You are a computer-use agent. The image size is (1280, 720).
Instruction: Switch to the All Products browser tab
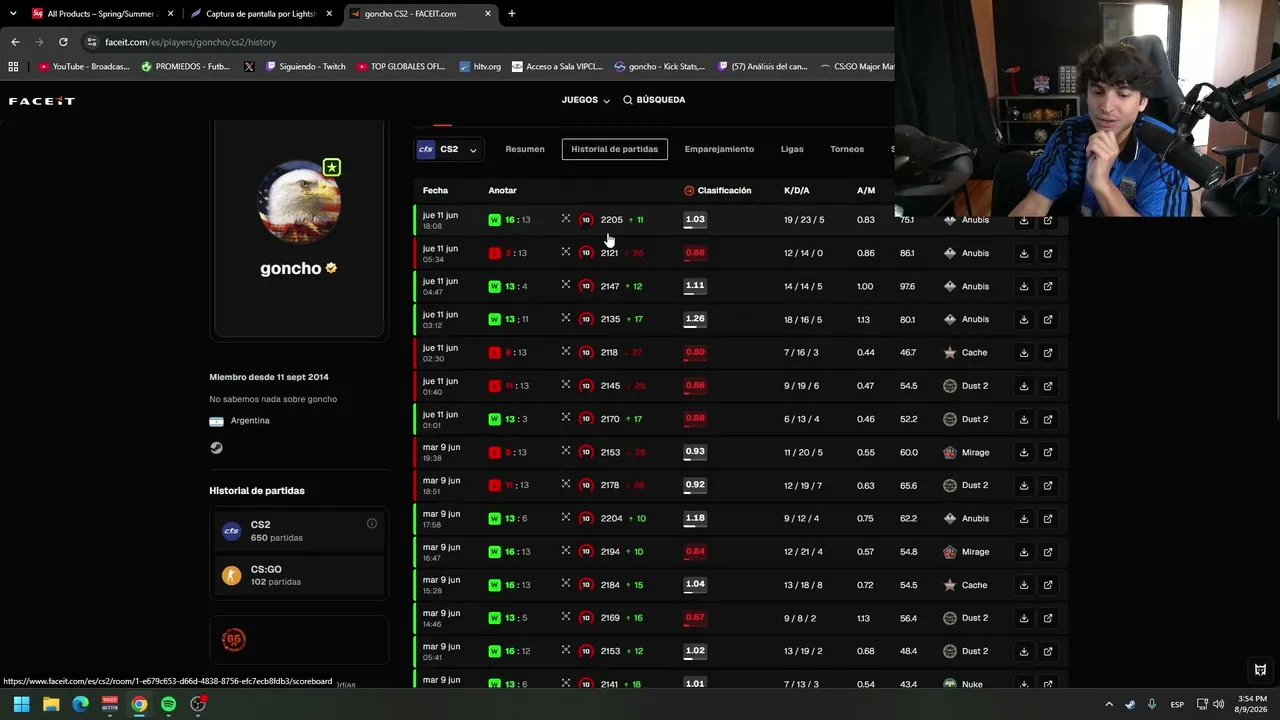[101, 14]
